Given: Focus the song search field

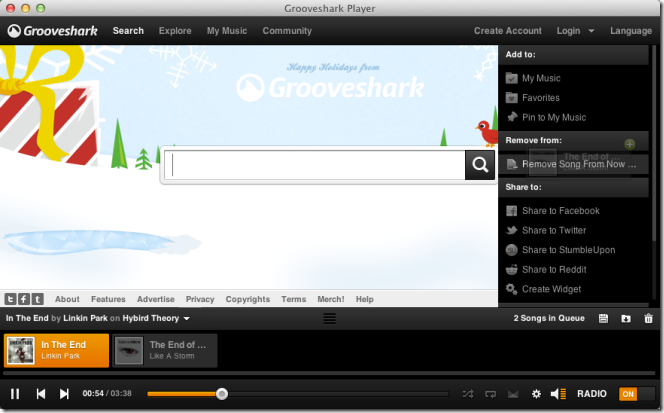Looking at the screenshot, I should [x=315, y=165].
